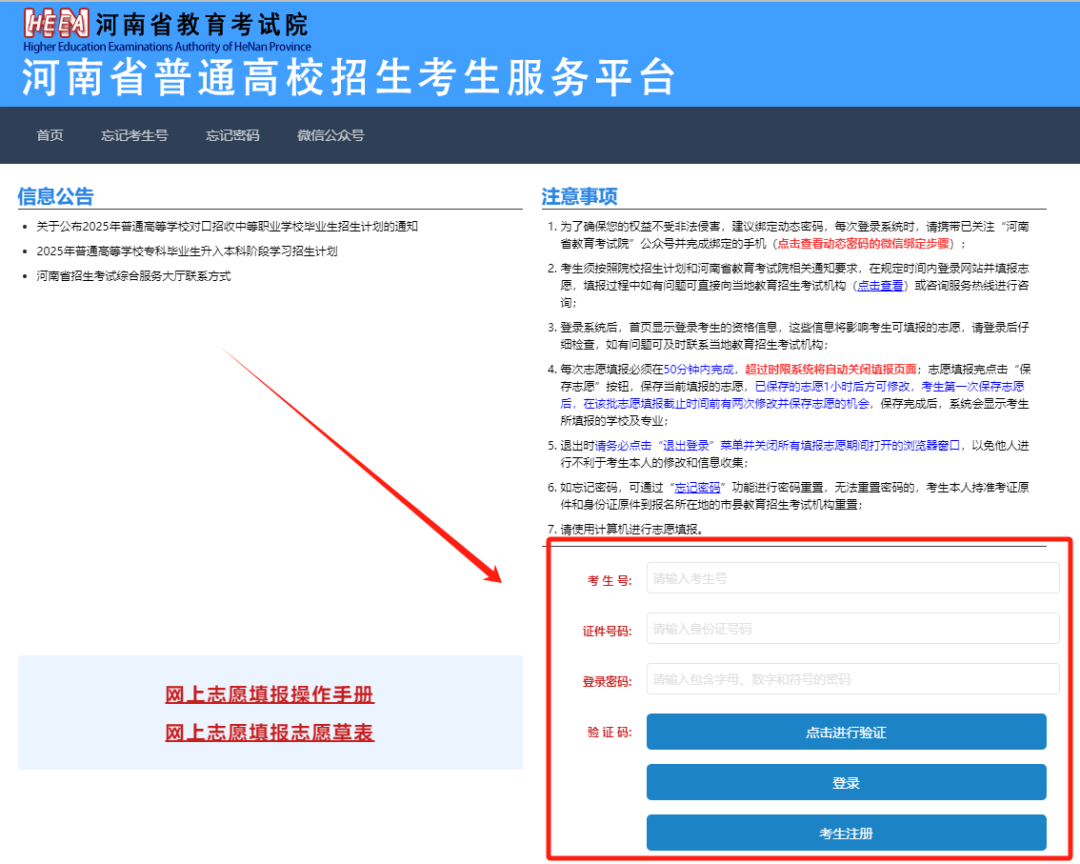Open the 微信公众号 navigation item

pyautogui.click(x=331, y=135)
